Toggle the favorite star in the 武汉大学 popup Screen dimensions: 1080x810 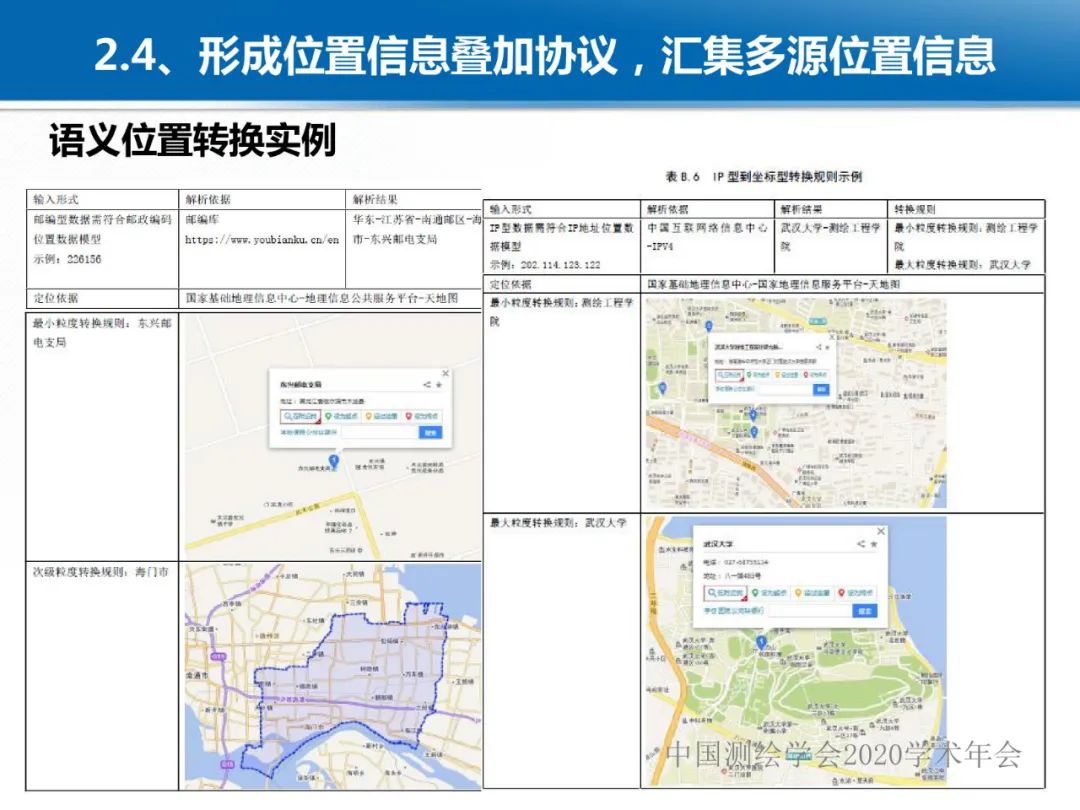(x=874, y=544)
